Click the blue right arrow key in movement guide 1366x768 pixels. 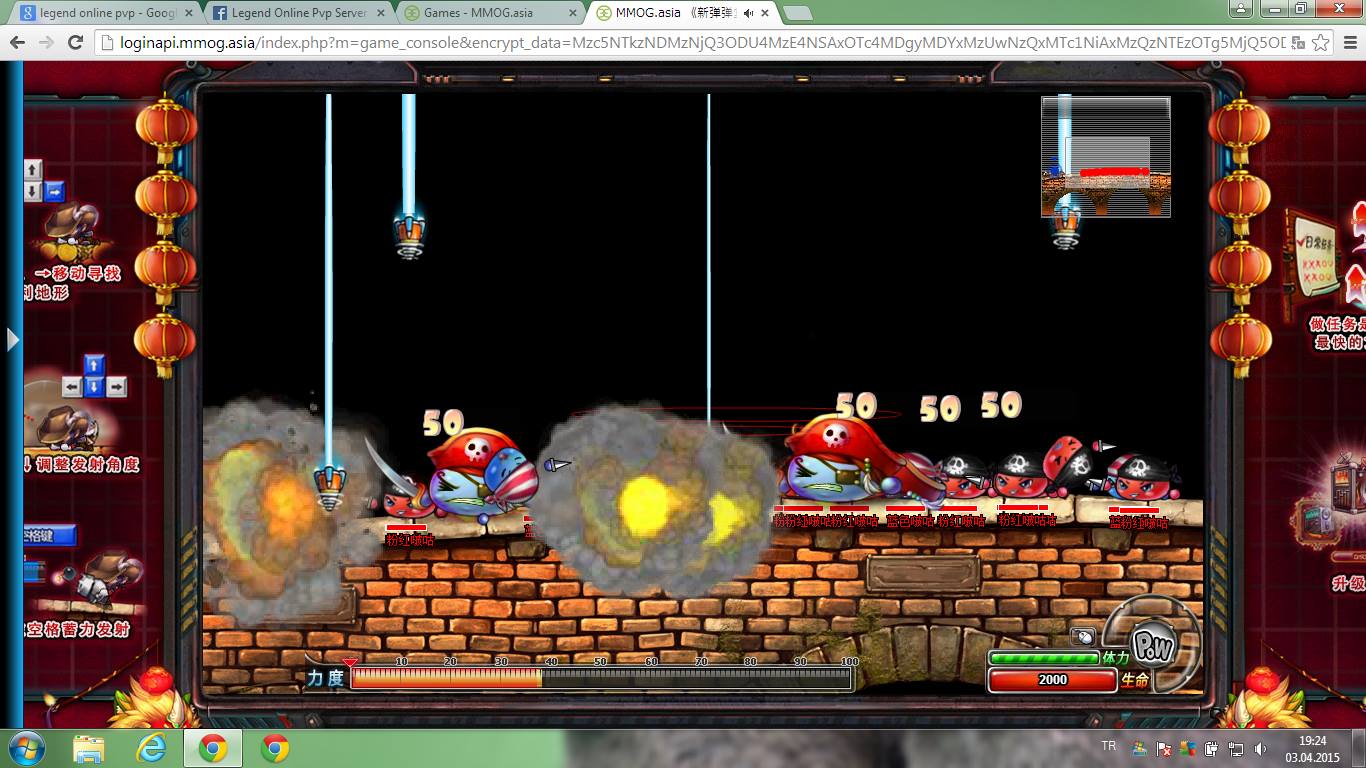coord(54,190)
